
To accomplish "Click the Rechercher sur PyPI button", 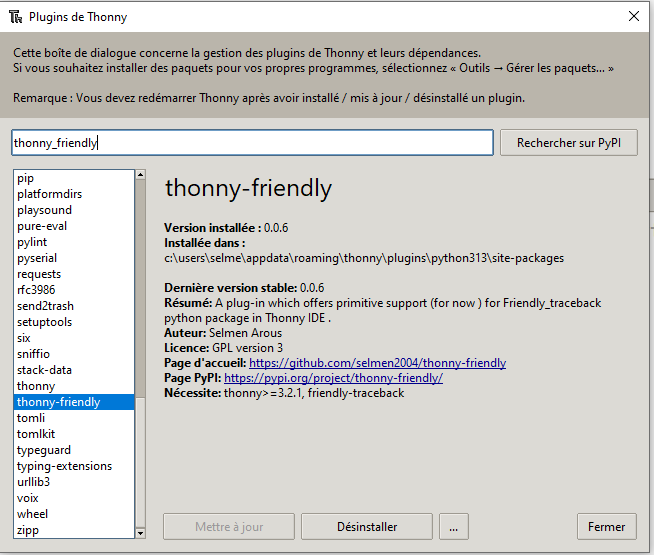I will point(569,143).
